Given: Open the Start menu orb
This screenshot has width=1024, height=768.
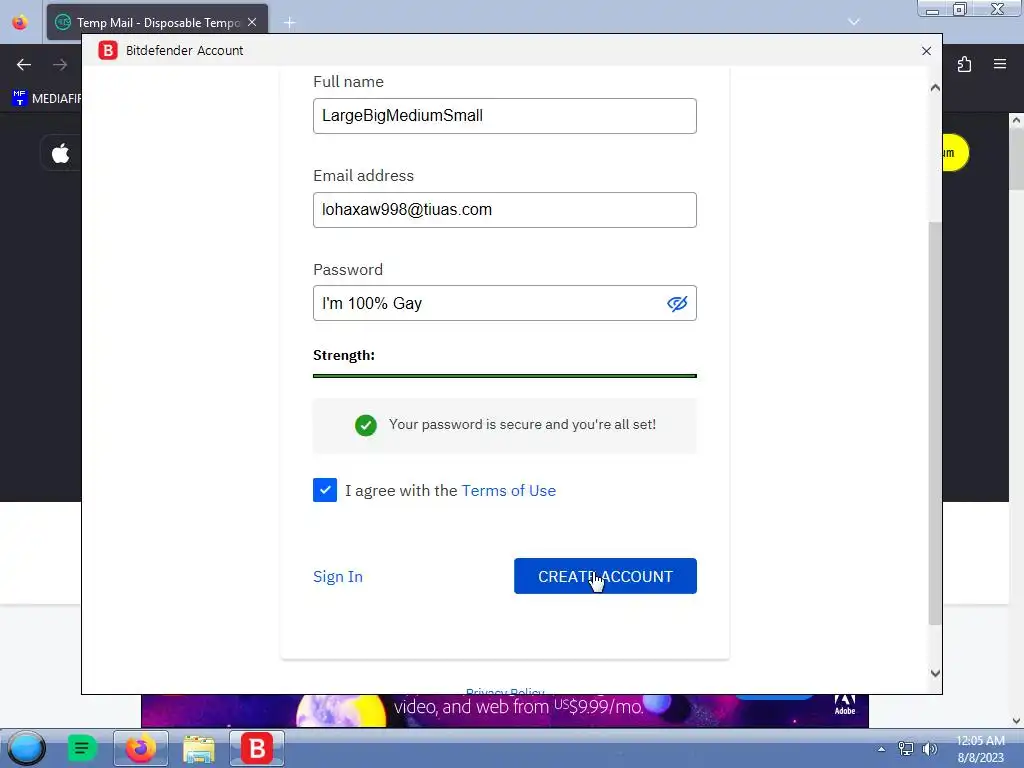Looking at the screenshot, I should [26, 748].
